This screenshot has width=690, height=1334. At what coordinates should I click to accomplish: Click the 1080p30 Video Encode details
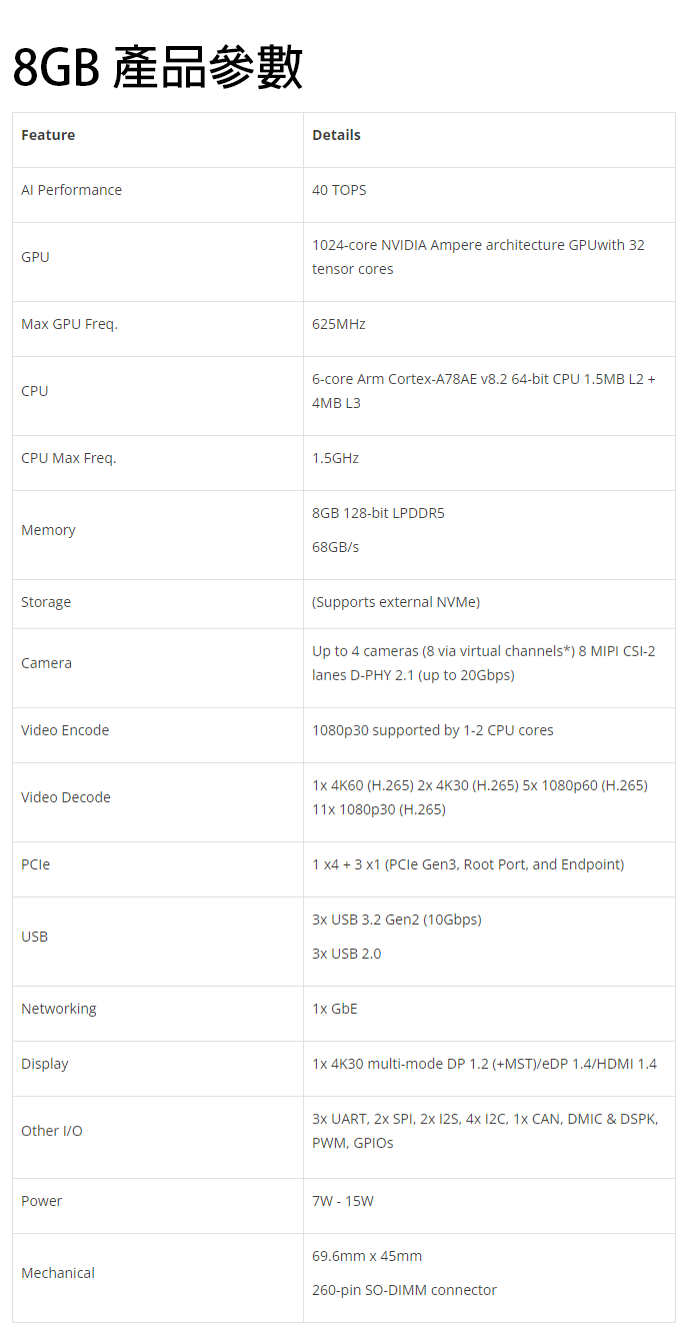click(432, 730)
